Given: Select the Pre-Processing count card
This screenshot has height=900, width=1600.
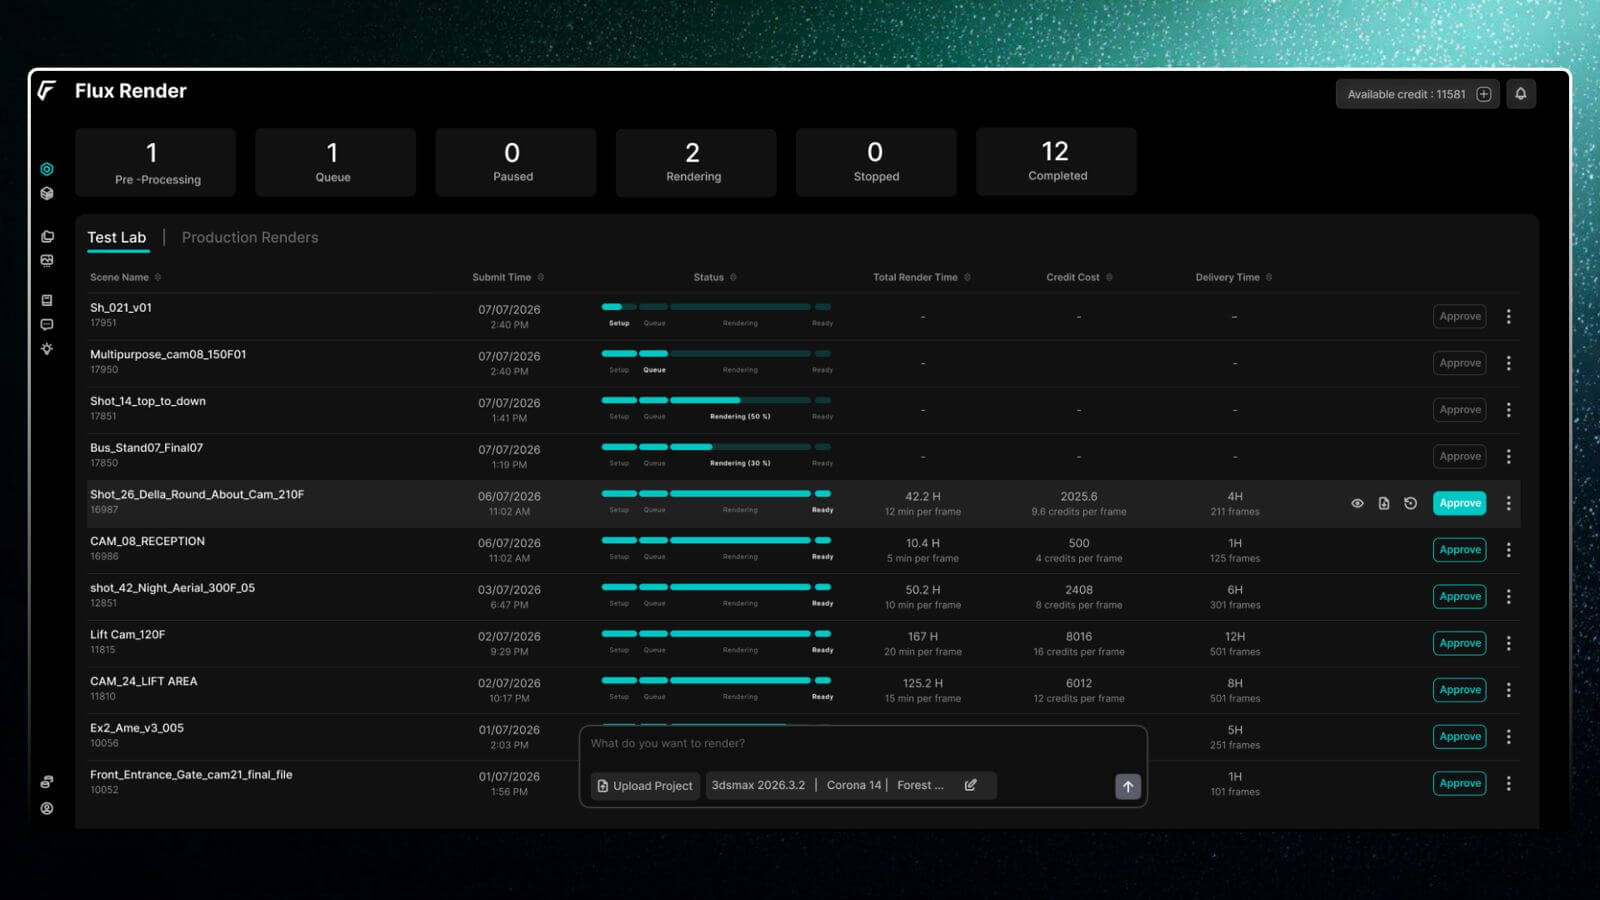Looking at the screenshot, I should pos(155,162).
